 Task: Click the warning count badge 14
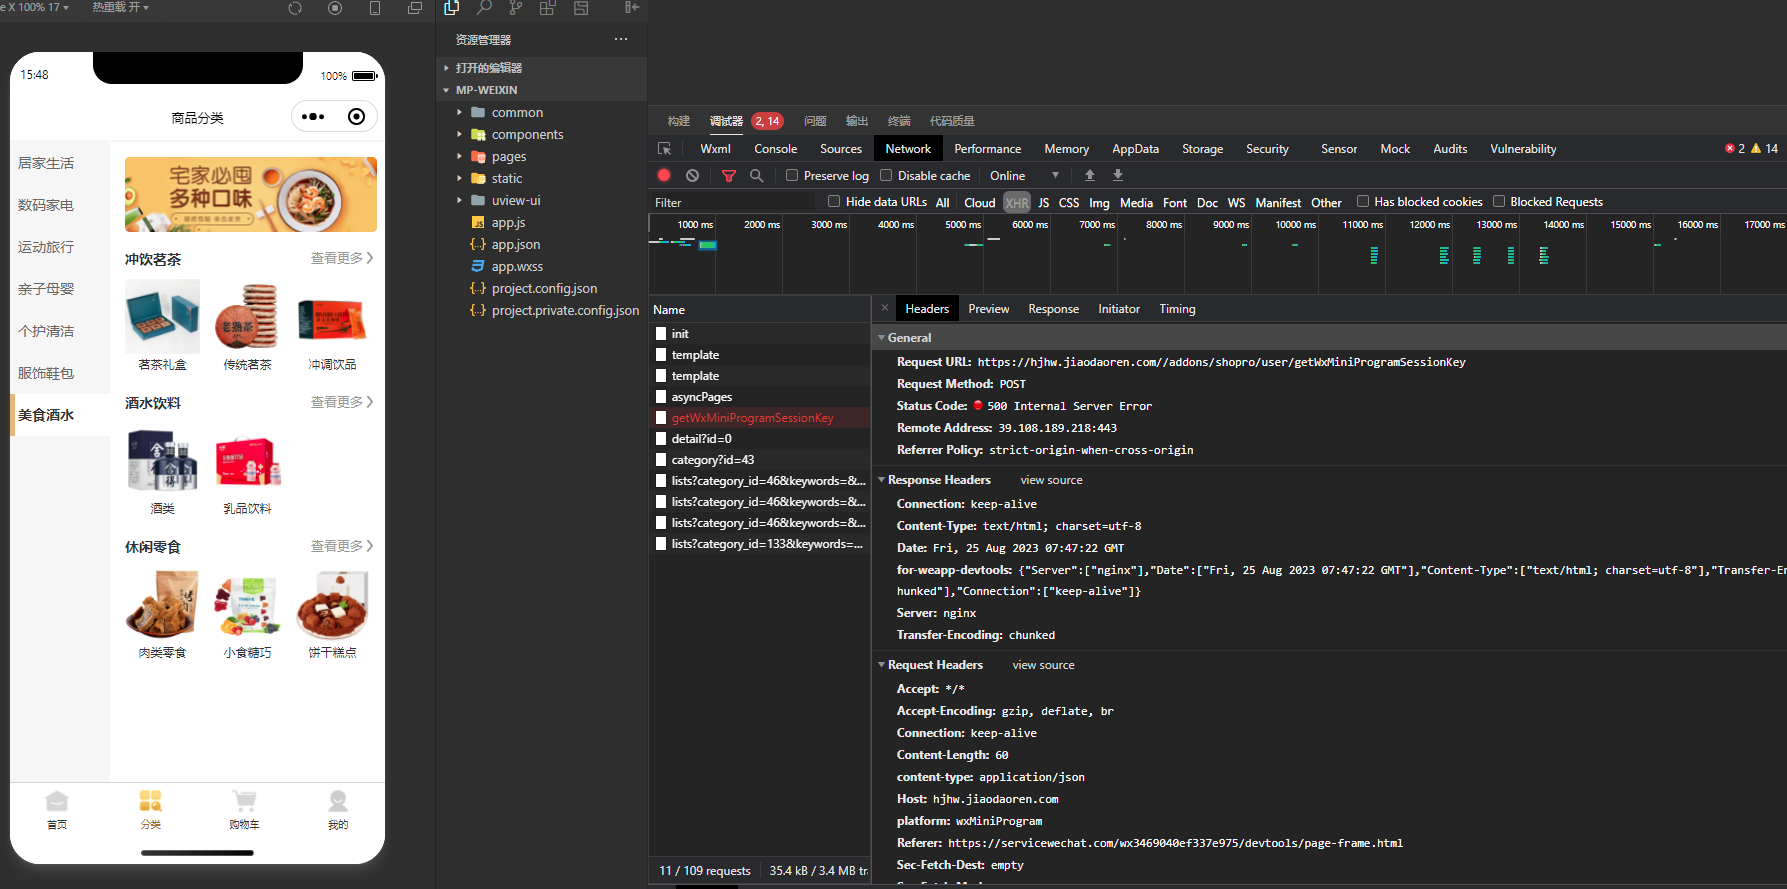[1765, 148]
